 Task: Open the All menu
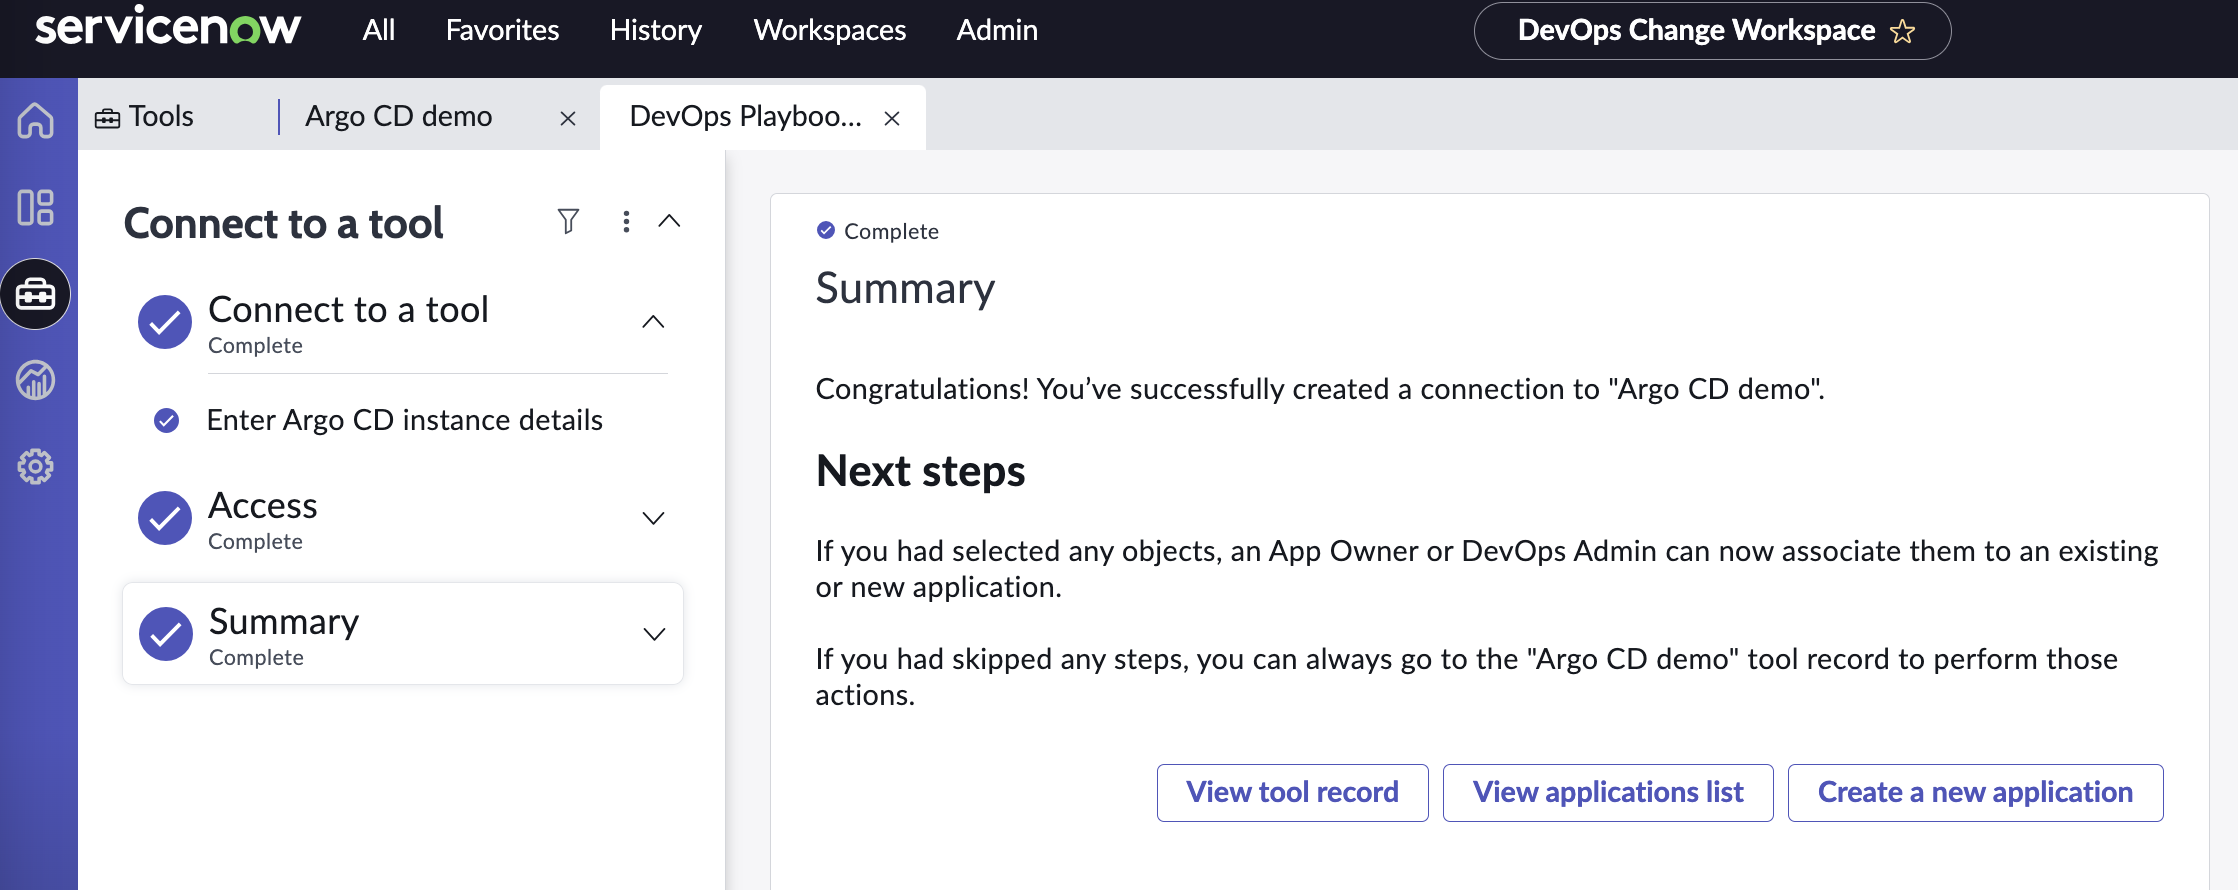379,30
